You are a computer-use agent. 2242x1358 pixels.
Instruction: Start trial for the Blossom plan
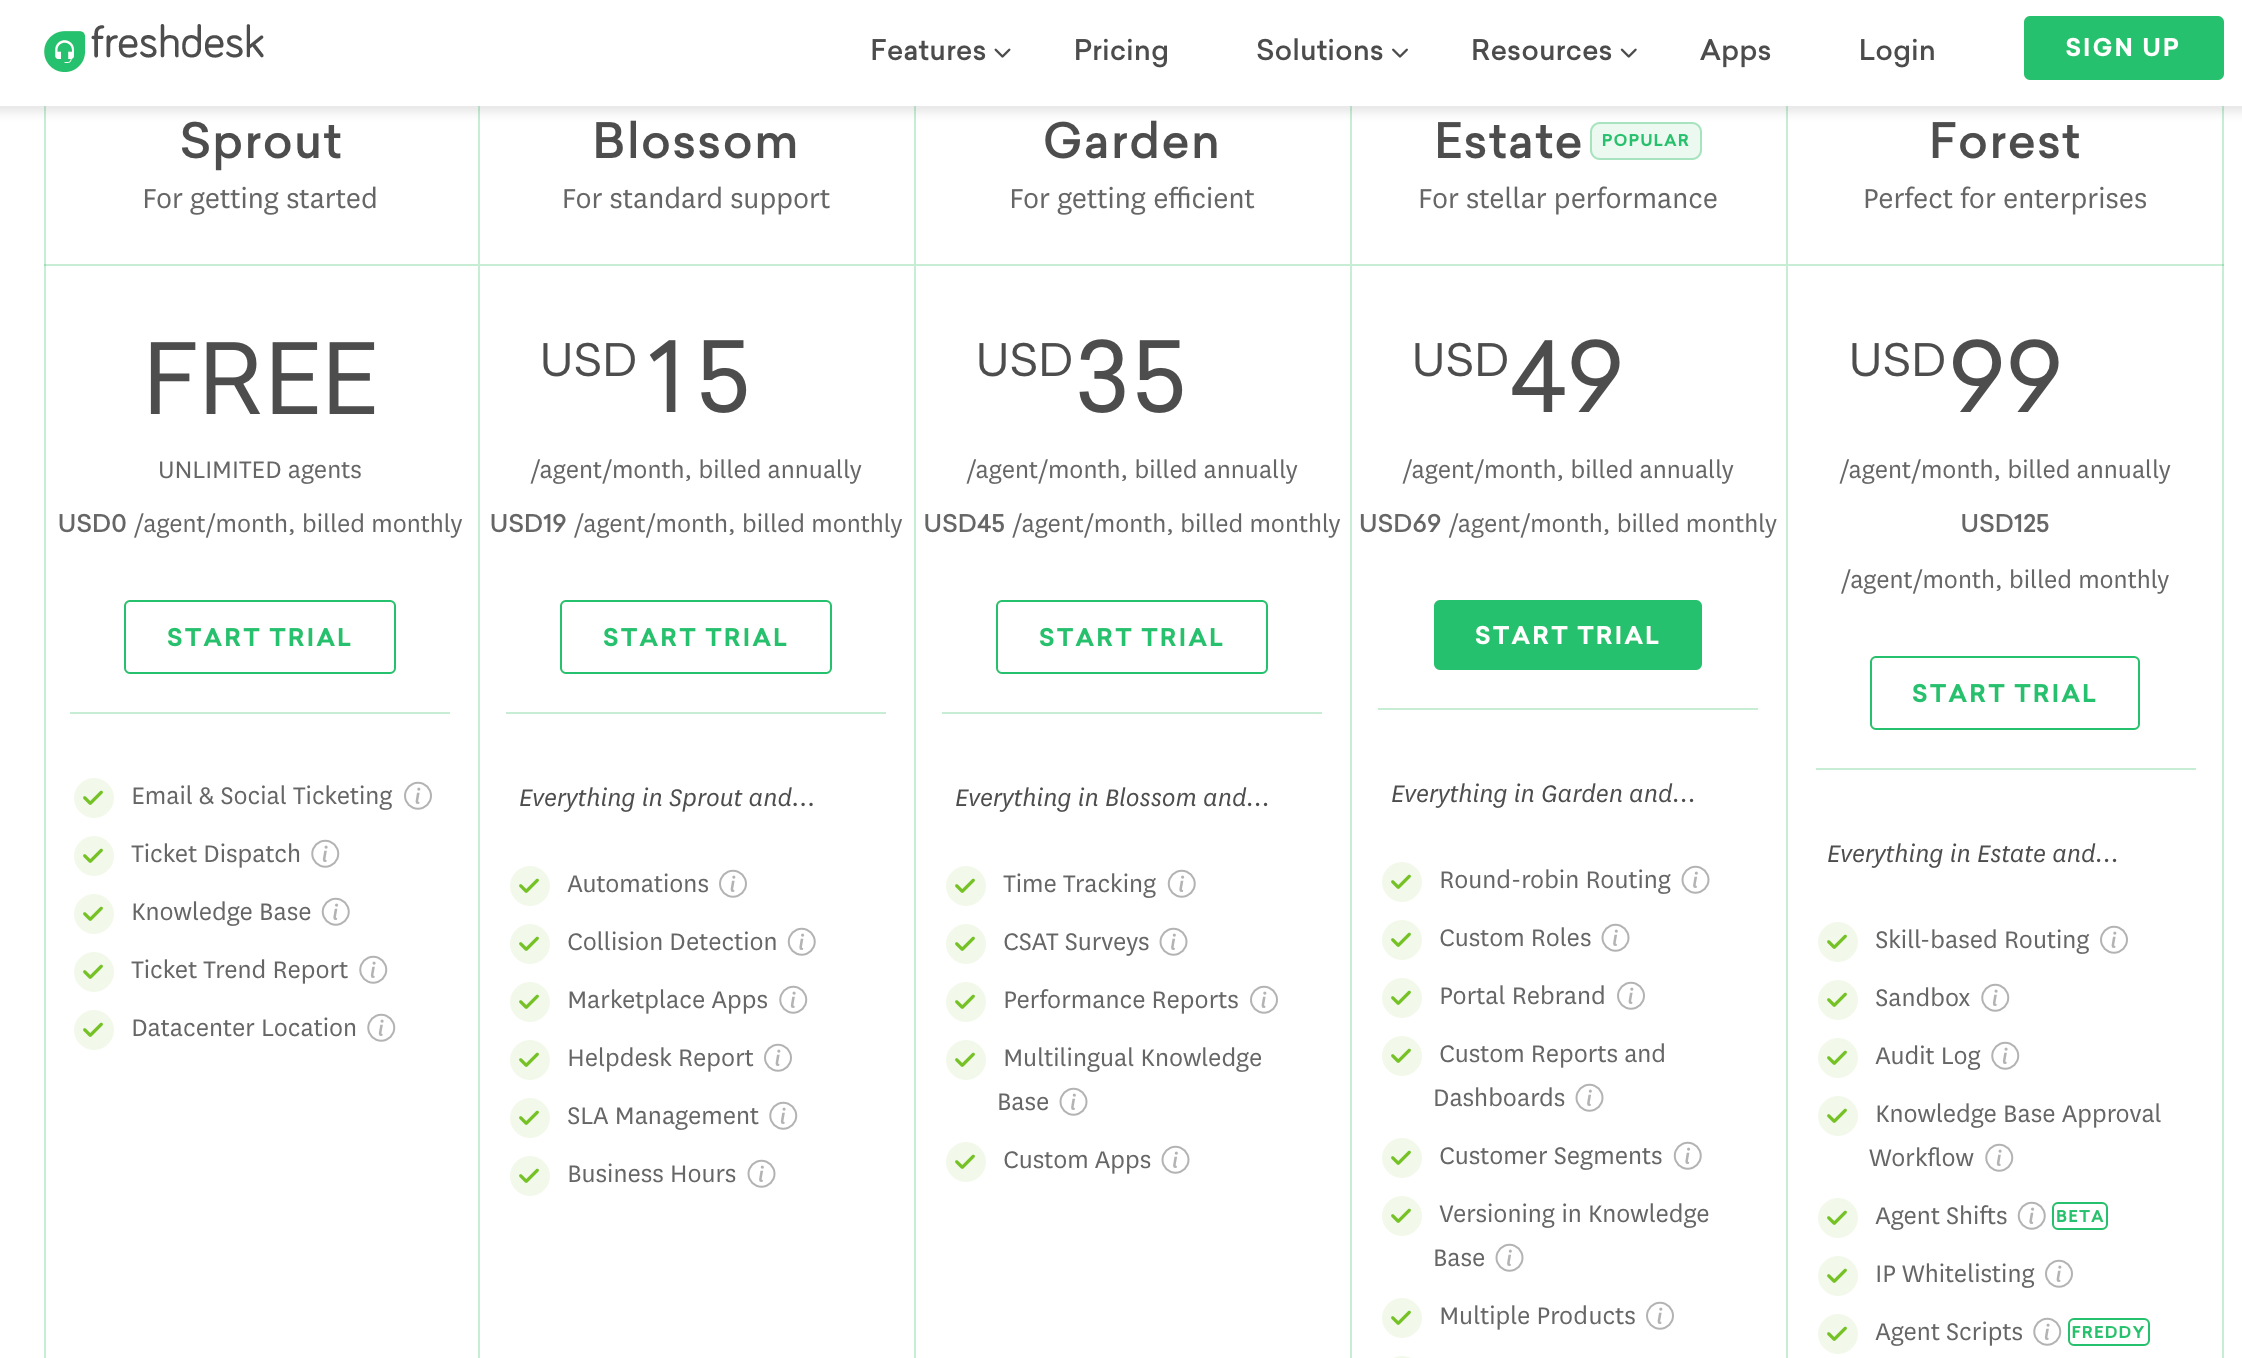695,637
